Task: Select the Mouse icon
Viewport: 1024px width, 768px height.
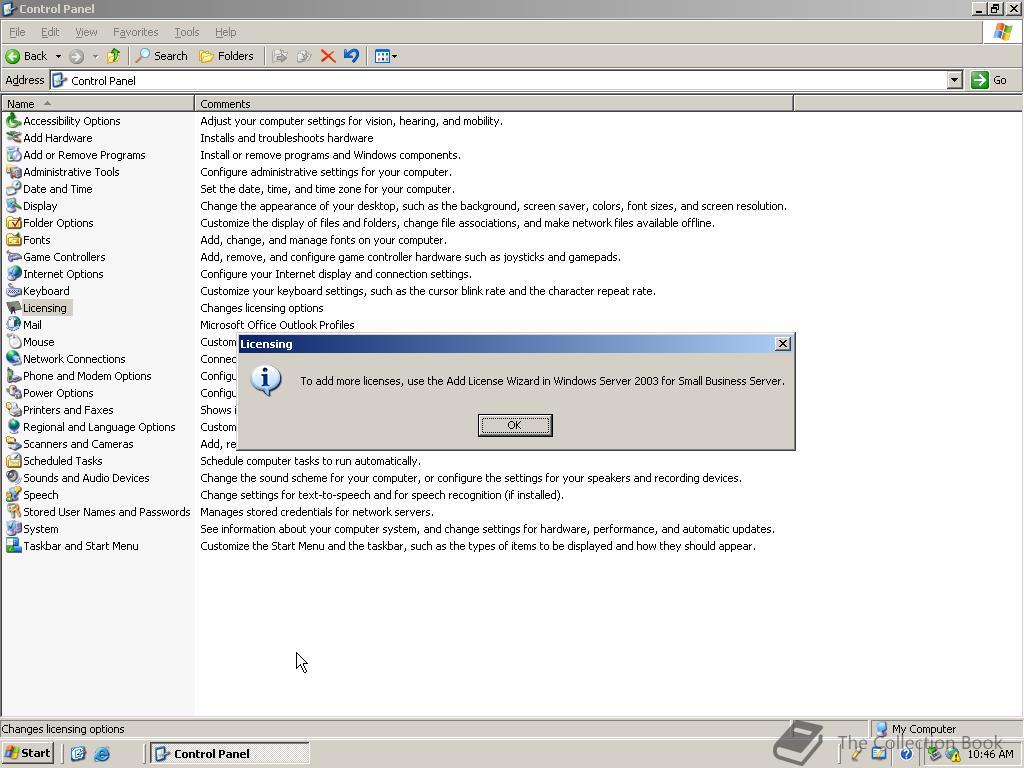Action: [x=14, y=342]
